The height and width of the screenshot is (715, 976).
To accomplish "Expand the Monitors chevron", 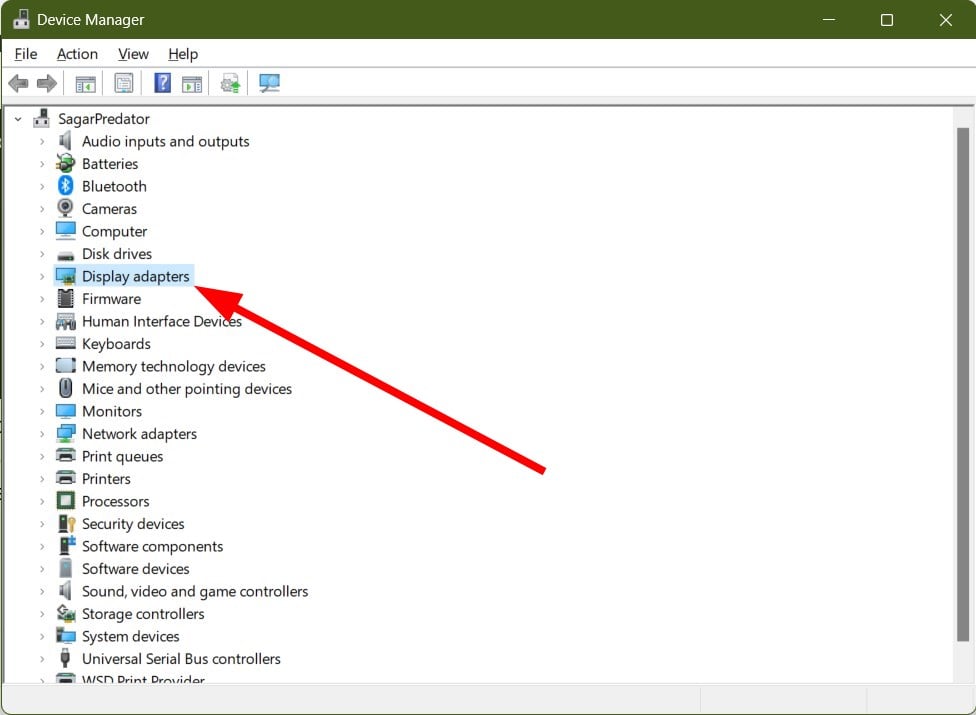I will pos(42,411).
